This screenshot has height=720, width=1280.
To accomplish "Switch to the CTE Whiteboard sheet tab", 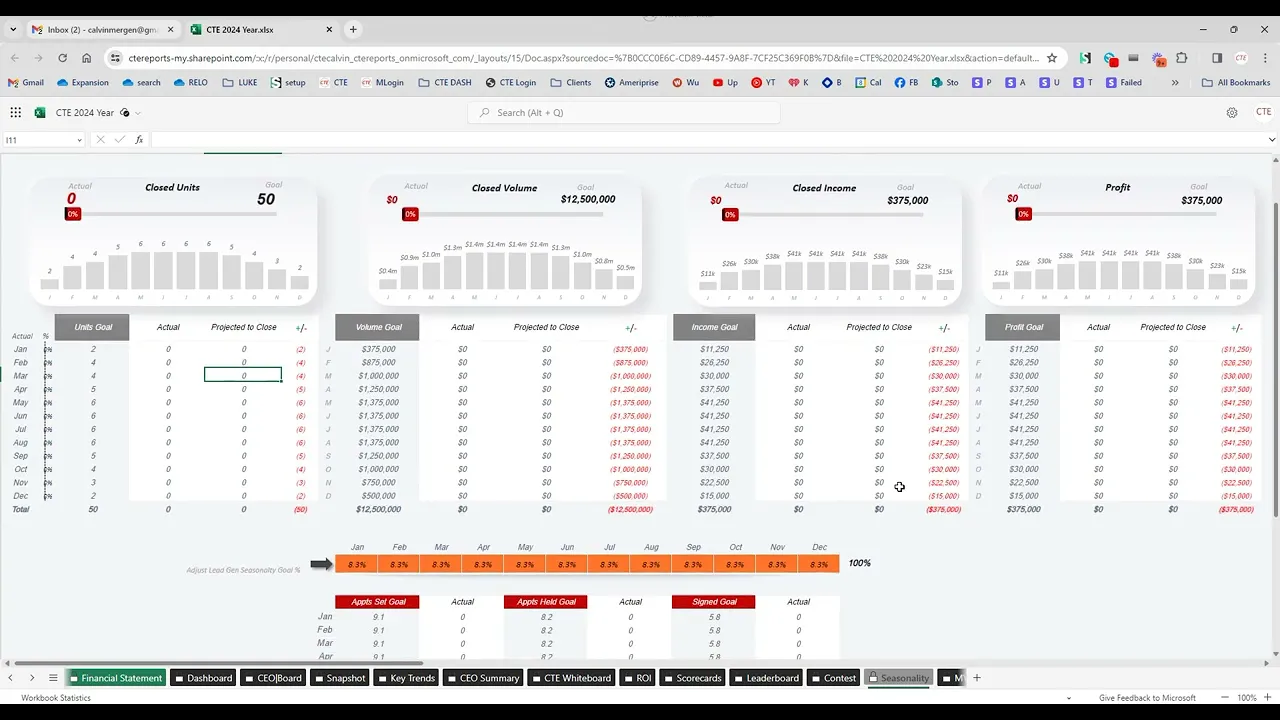I will click(570, 678).
